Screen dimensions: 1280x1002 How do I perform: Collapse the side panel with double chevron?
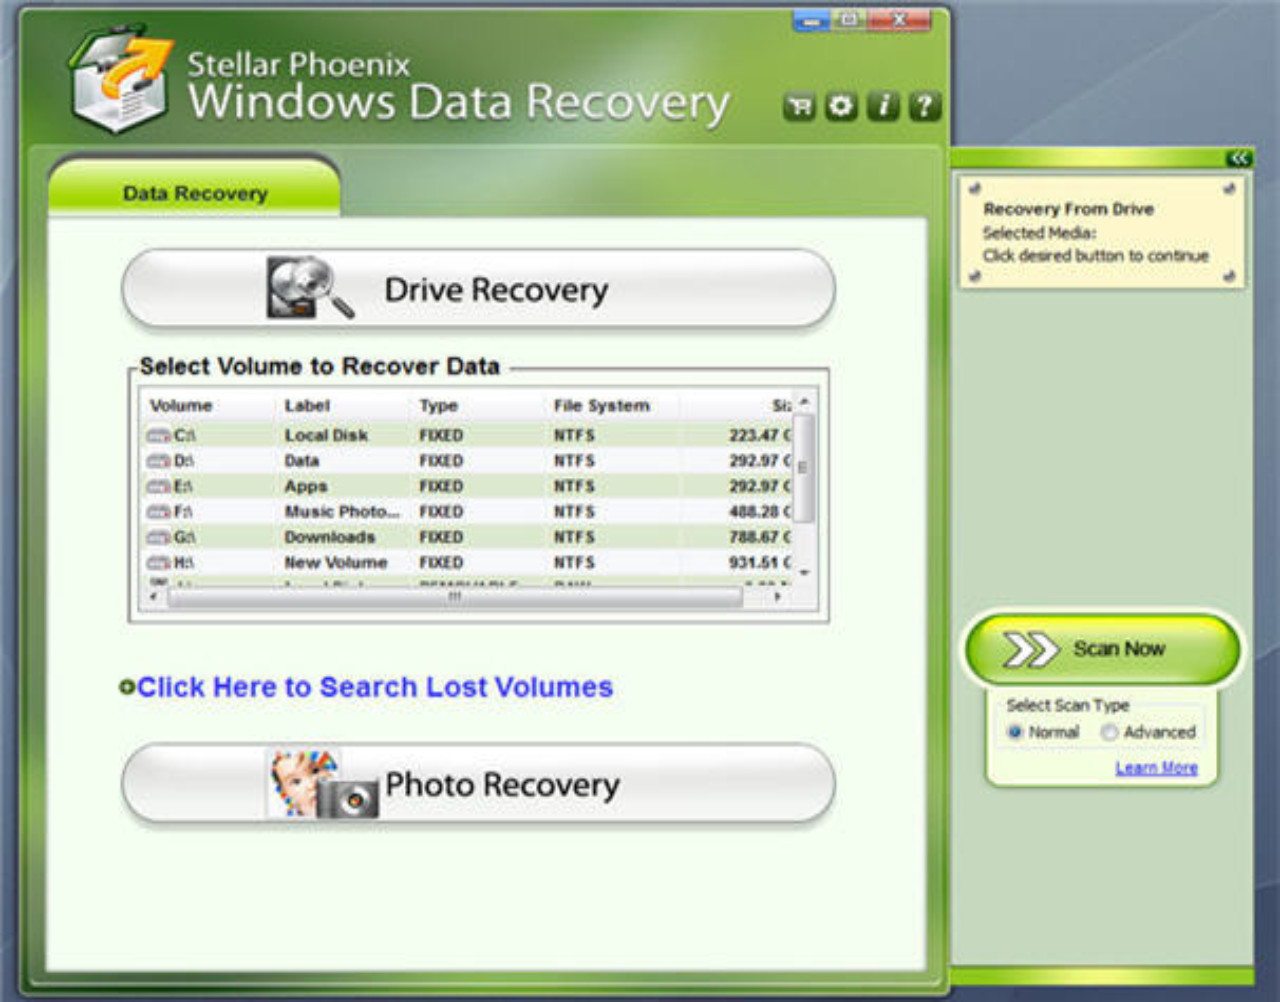point(1238,158)
